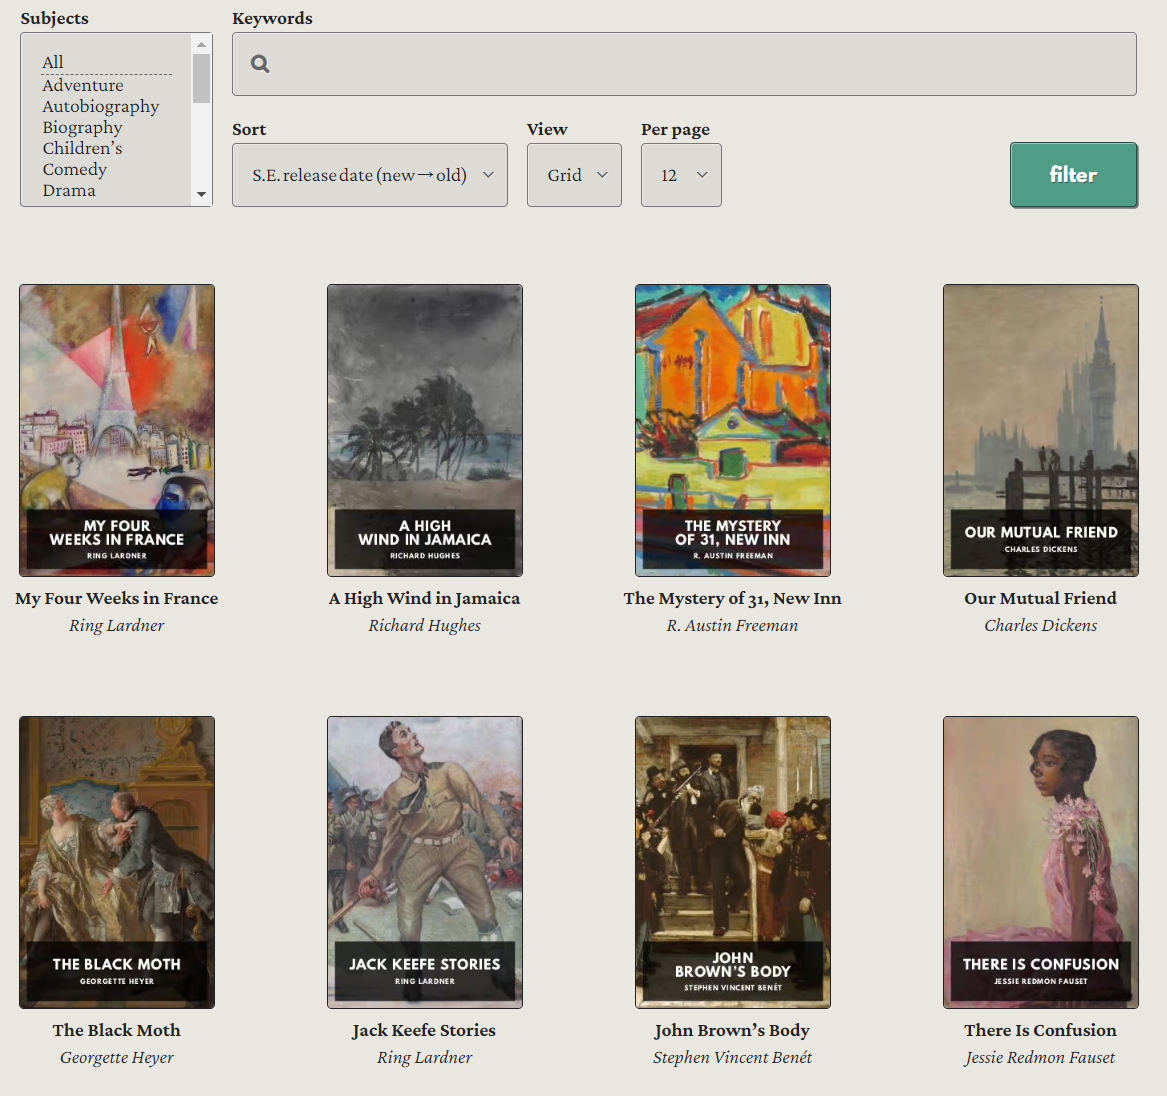Open The Black Moth cover image
The height and width of the screenshot is (1096, 1167).
pyautogui.click(x=116, y=861)
